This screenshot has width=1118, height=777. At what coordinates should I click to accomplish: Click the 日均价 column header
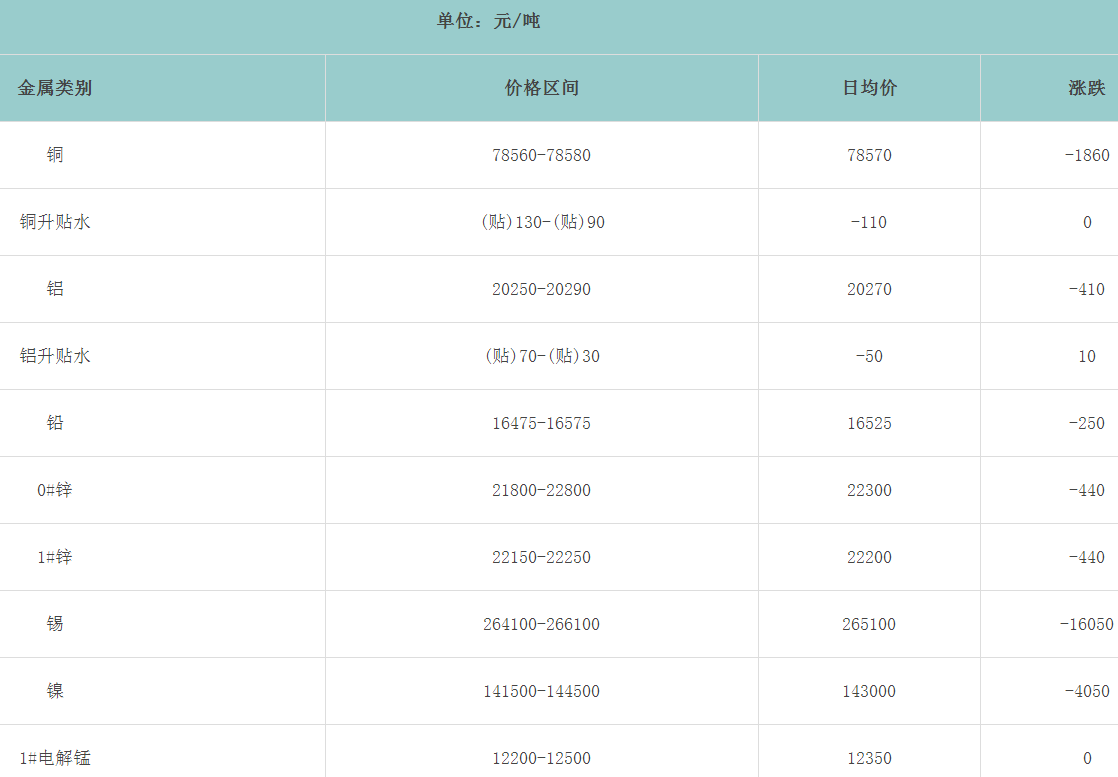tap(869, 88)
